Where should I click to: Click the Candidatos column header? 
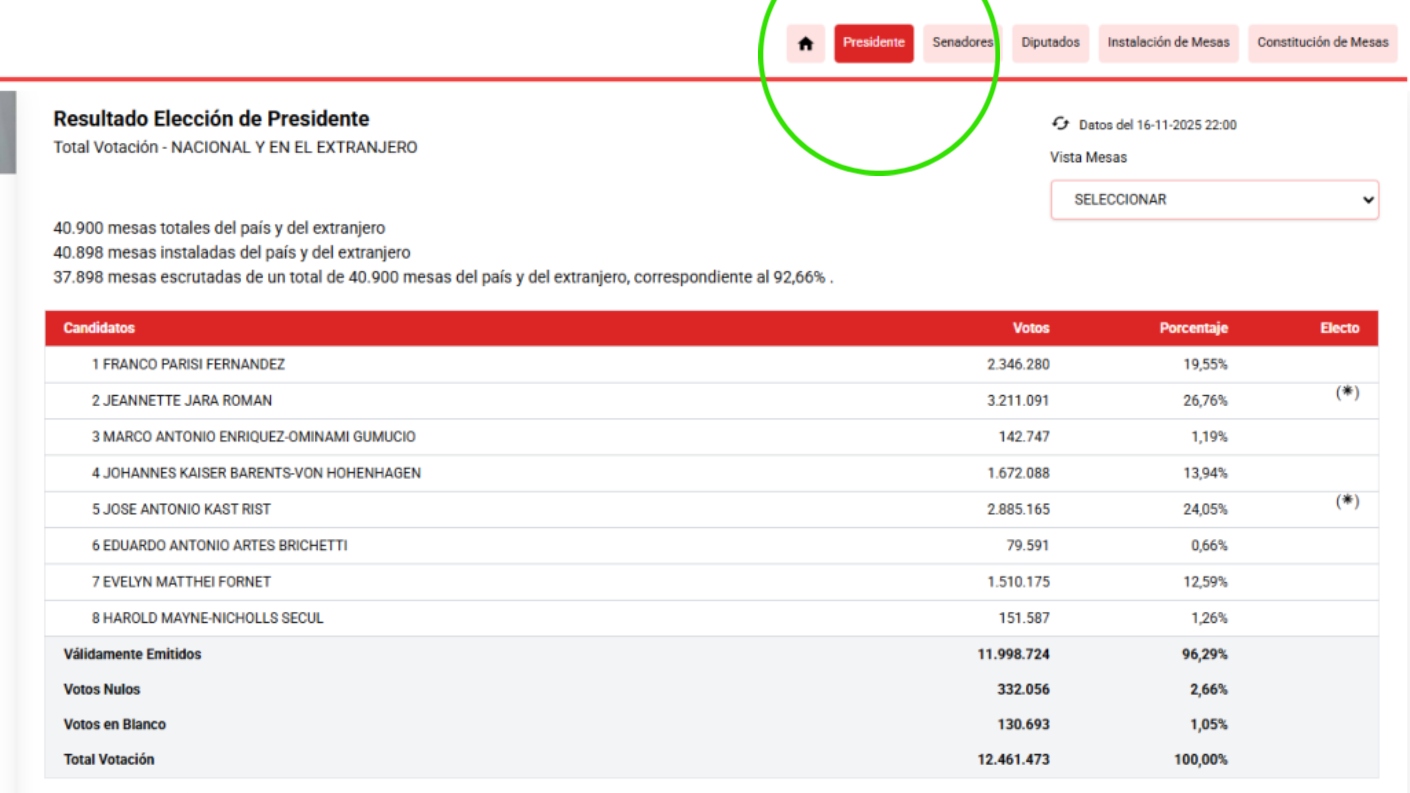[99, 328]
